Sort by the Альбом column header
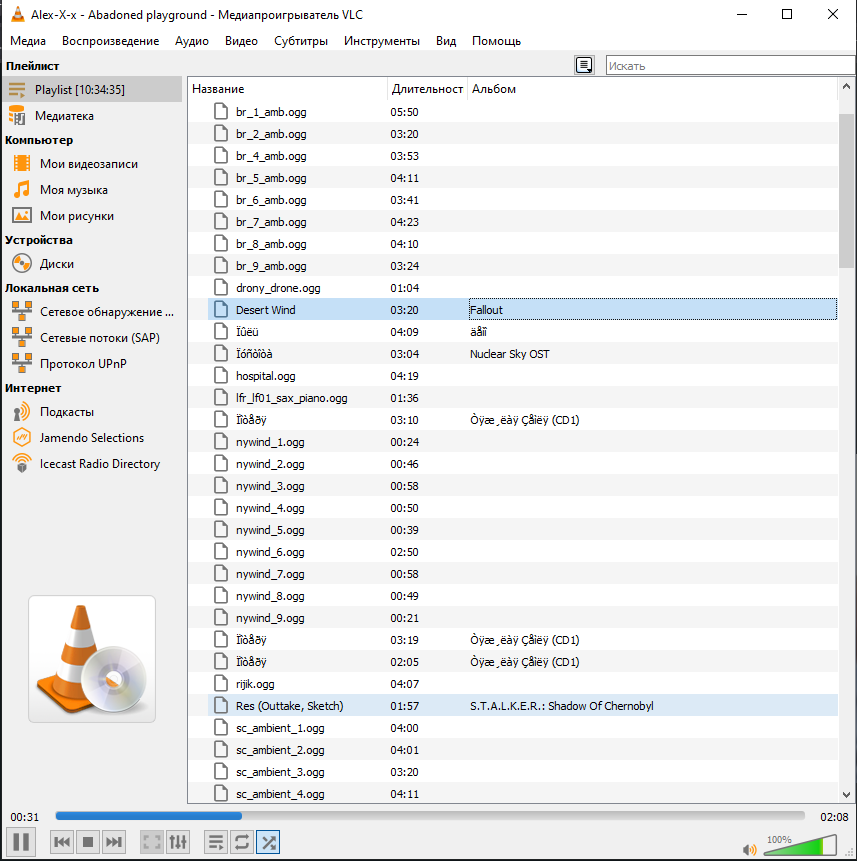Image resolution: width=857 pixels, height=861 pixels. [x=652, y=89]
